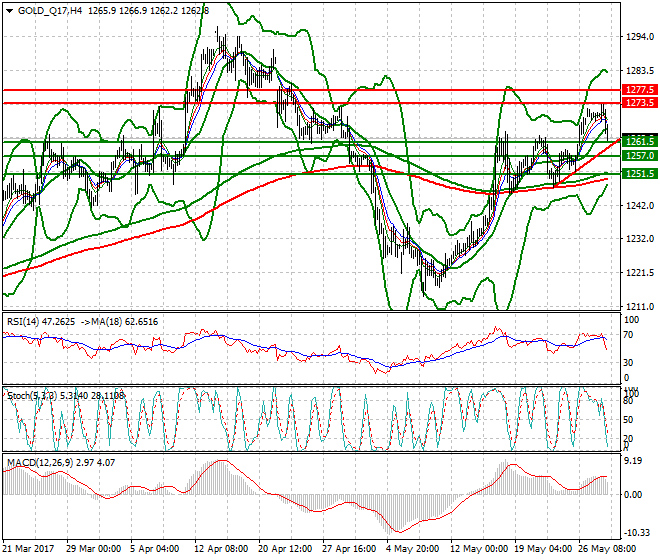Click the 1232.0 price axis value
This screenshot has width=660, height=560.
[x=640, y=239]
